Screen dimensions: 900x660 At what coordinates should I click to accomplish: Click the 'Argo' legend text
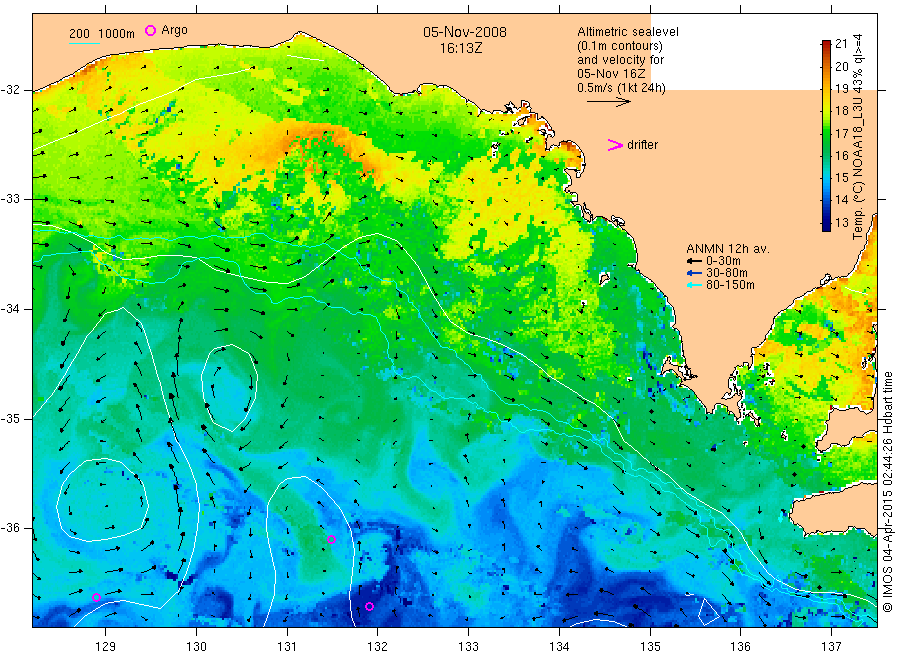pyautogui.click(x=174, y=30)
